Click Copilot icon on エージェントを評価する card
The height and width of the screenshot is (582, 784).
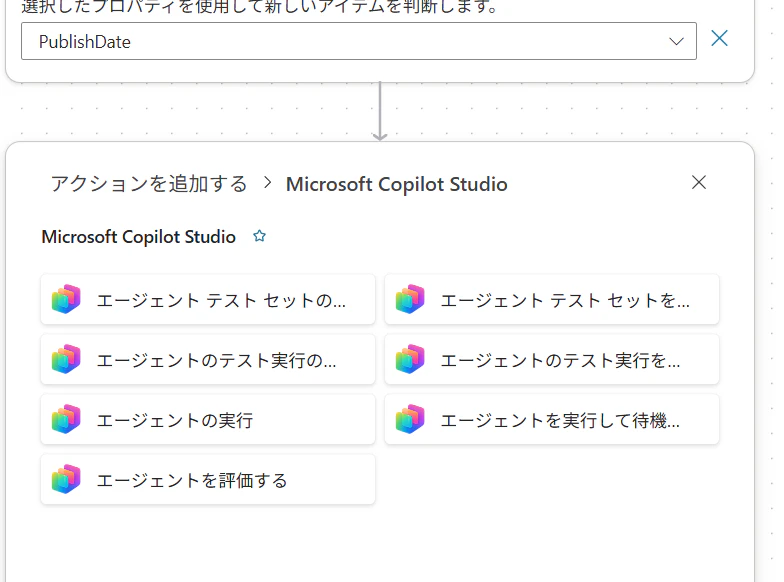click(66, 479)
